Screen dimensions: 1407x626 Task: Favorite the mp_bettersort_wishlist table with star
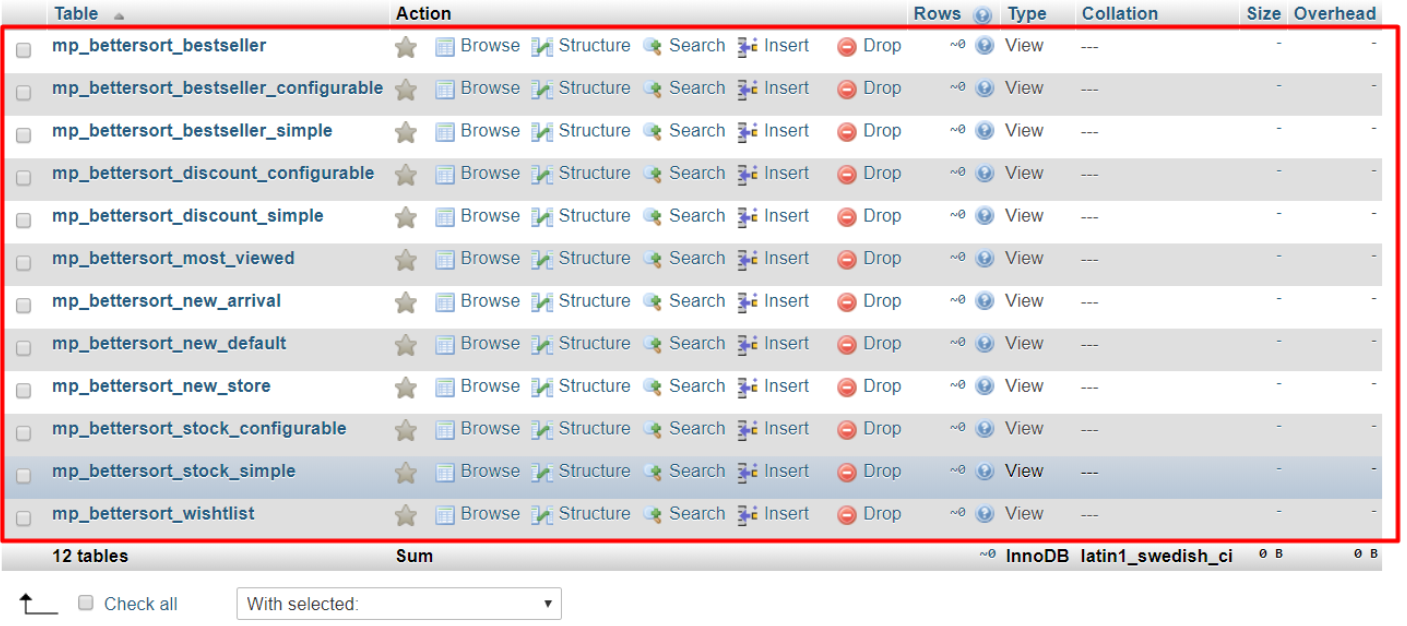pyautogui.click(x=405, y=515)
